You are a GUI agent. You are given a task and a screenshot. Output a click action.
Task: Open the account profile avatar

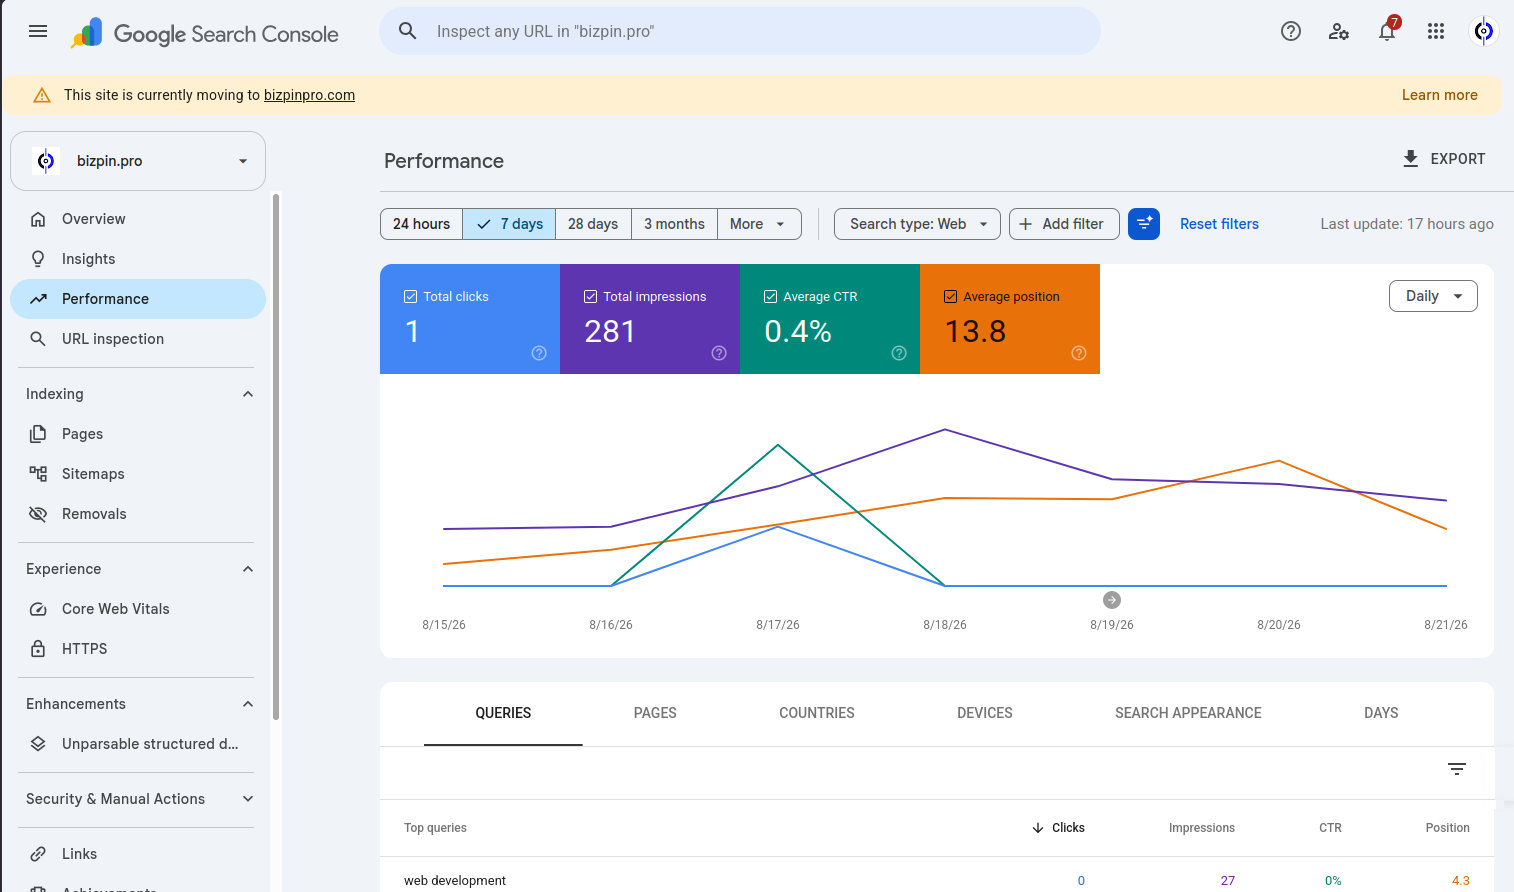click(1484, 31)
